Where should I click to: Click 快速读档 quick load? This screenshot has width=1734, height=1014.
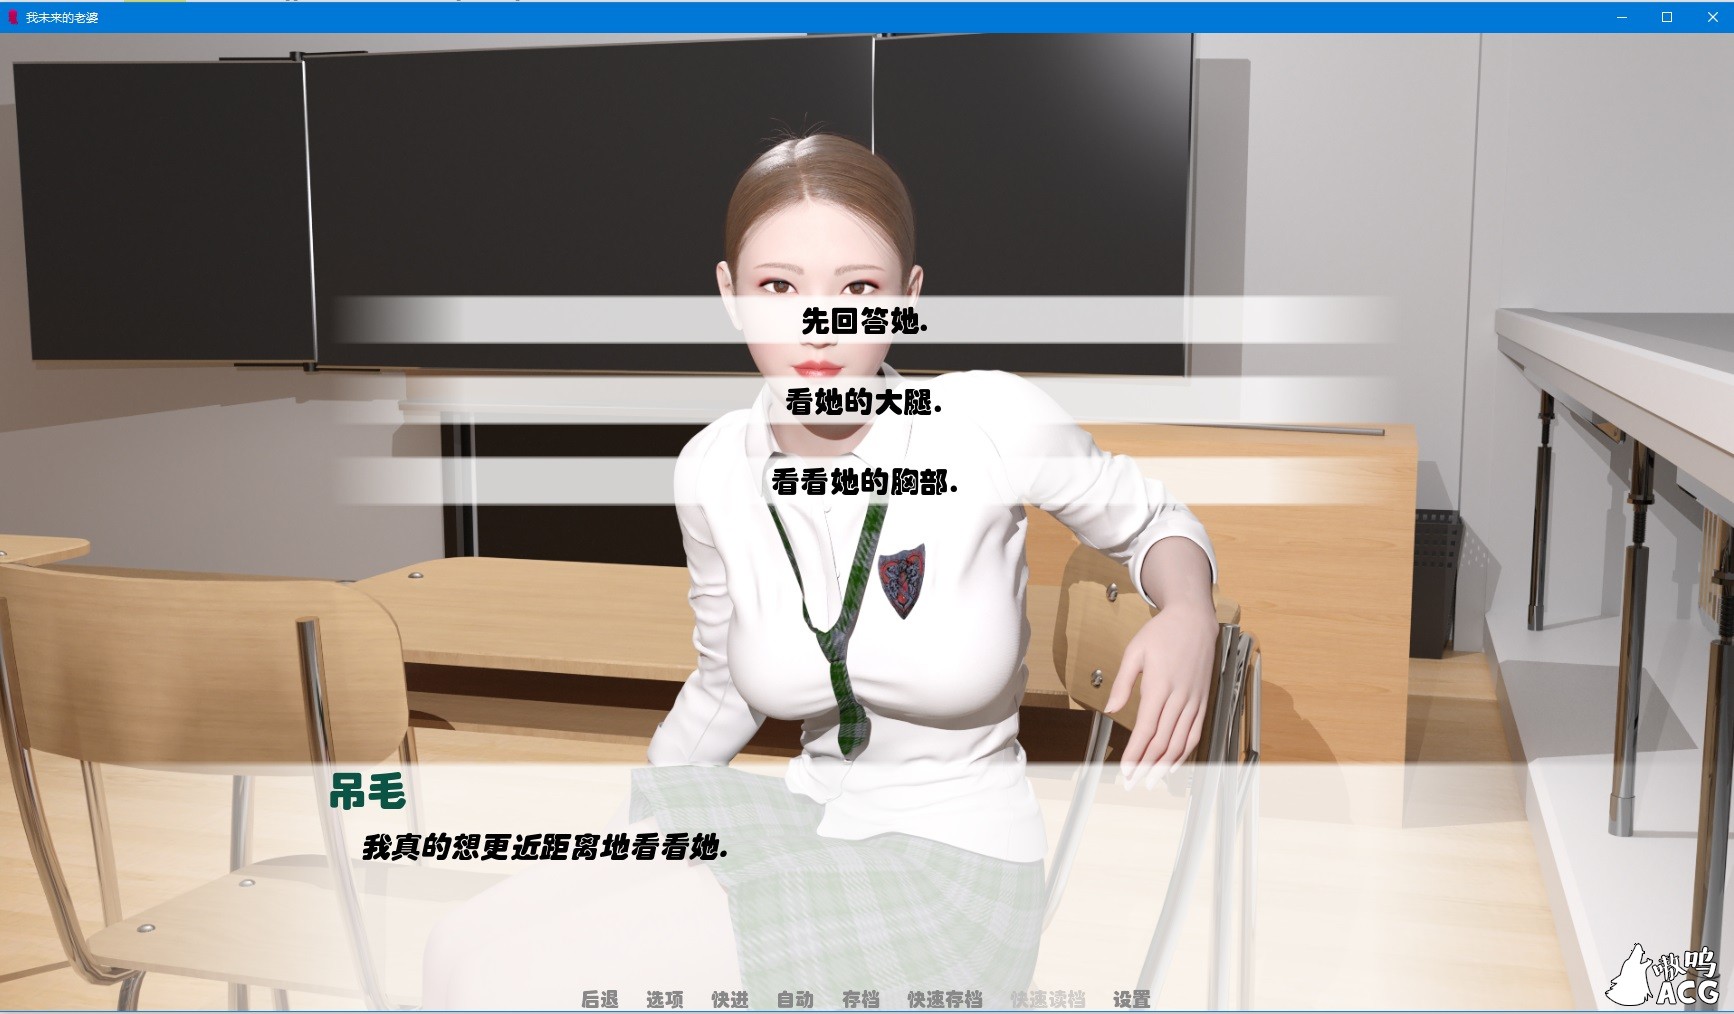(1048, 999)
